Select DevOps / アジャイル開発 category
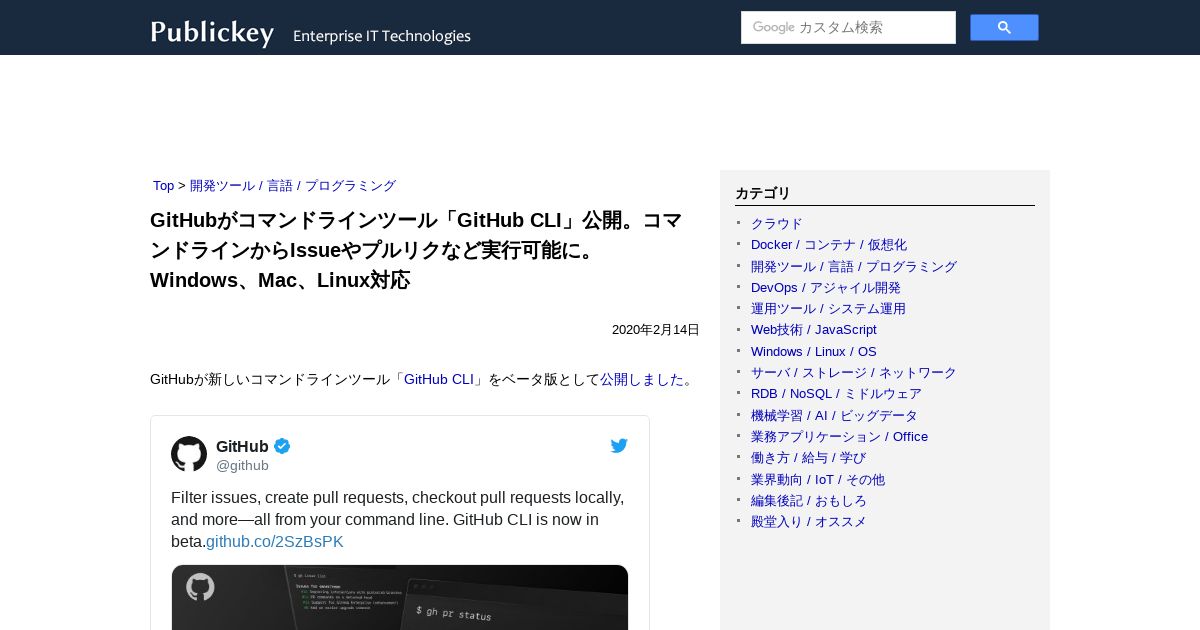The image size is (1200, 630). [826, 288]
